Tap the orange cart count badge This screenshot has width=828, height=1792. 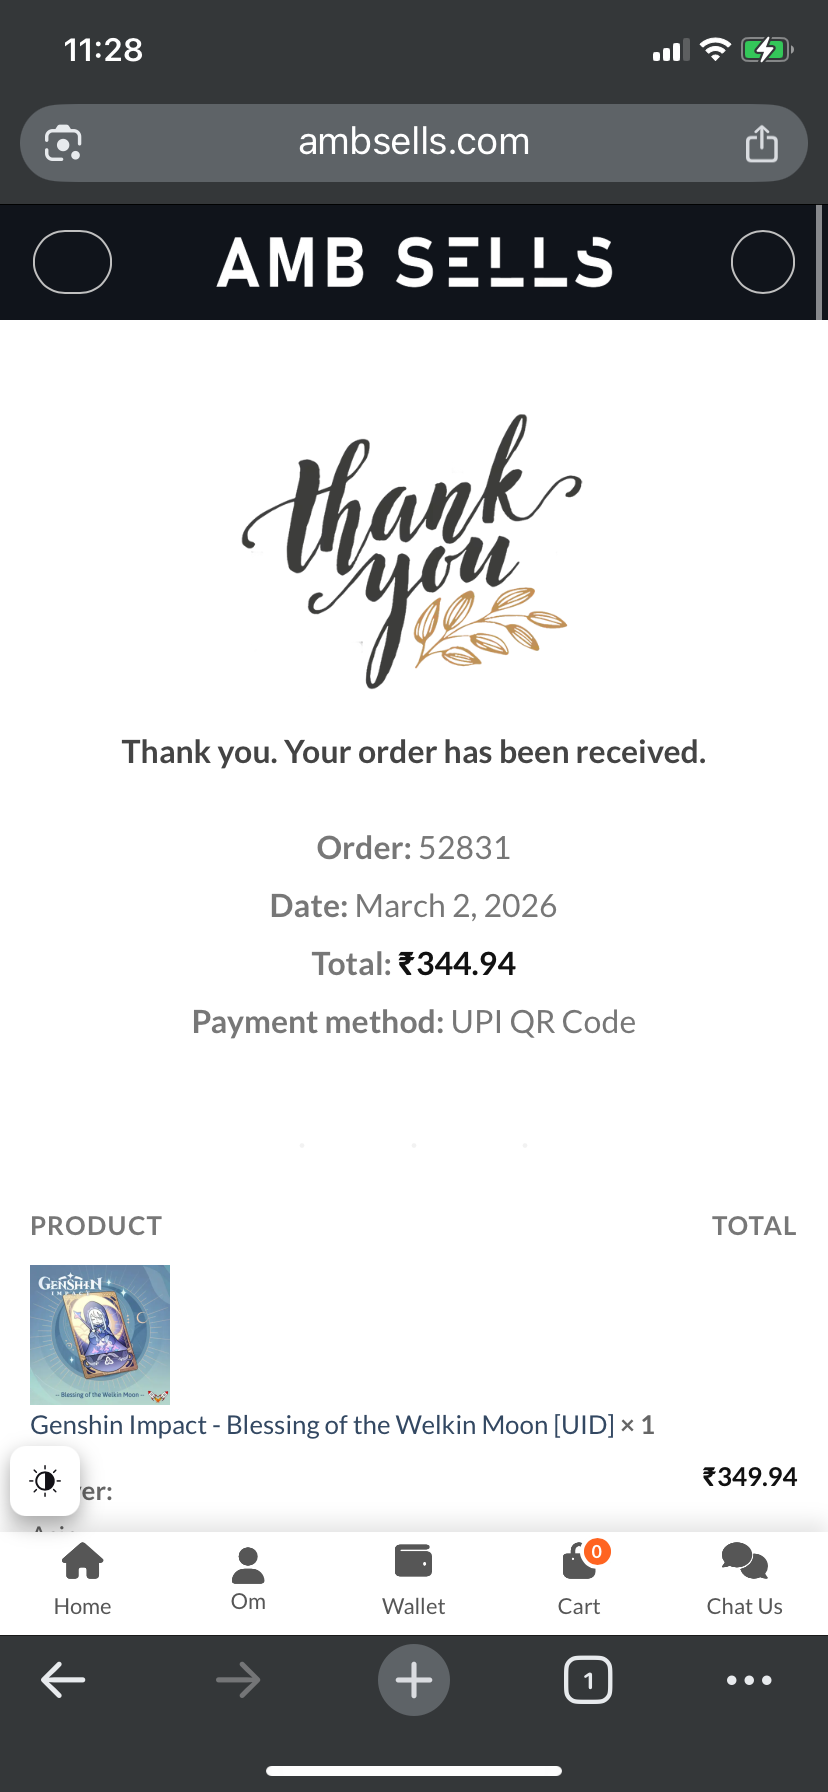click(x=597, y=1551)
